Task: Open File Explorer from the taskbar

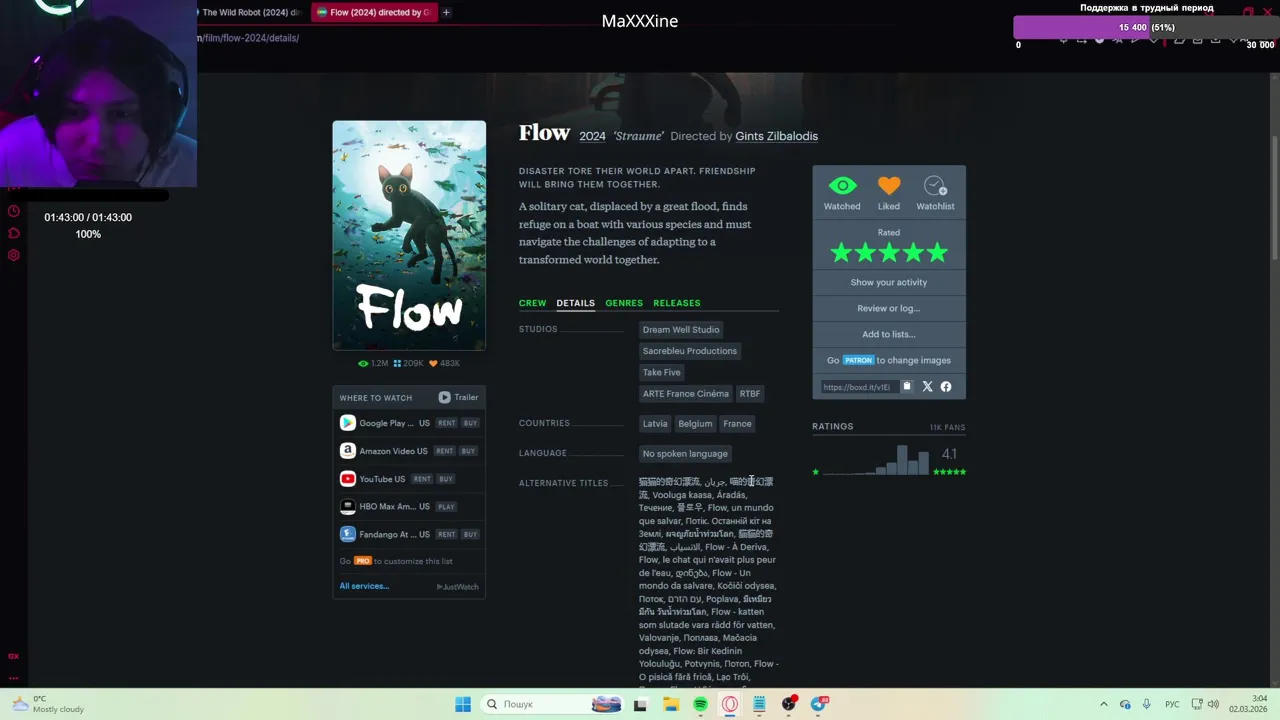Action: 671,704
